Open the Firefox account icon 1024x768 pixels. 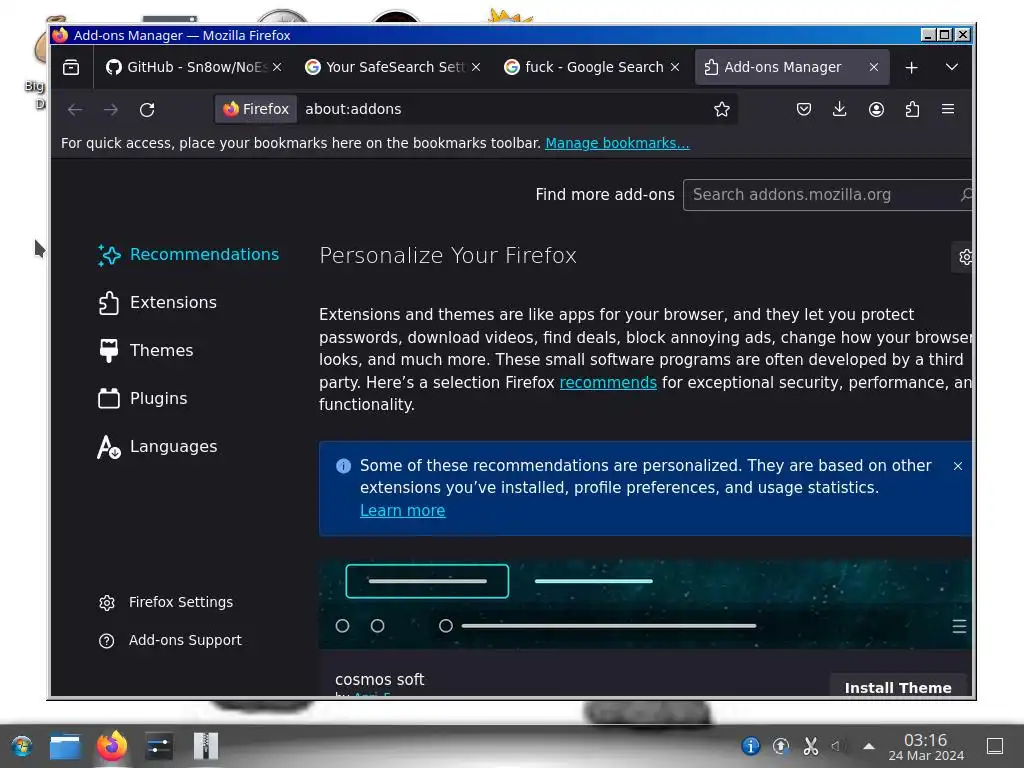[876, 109]
